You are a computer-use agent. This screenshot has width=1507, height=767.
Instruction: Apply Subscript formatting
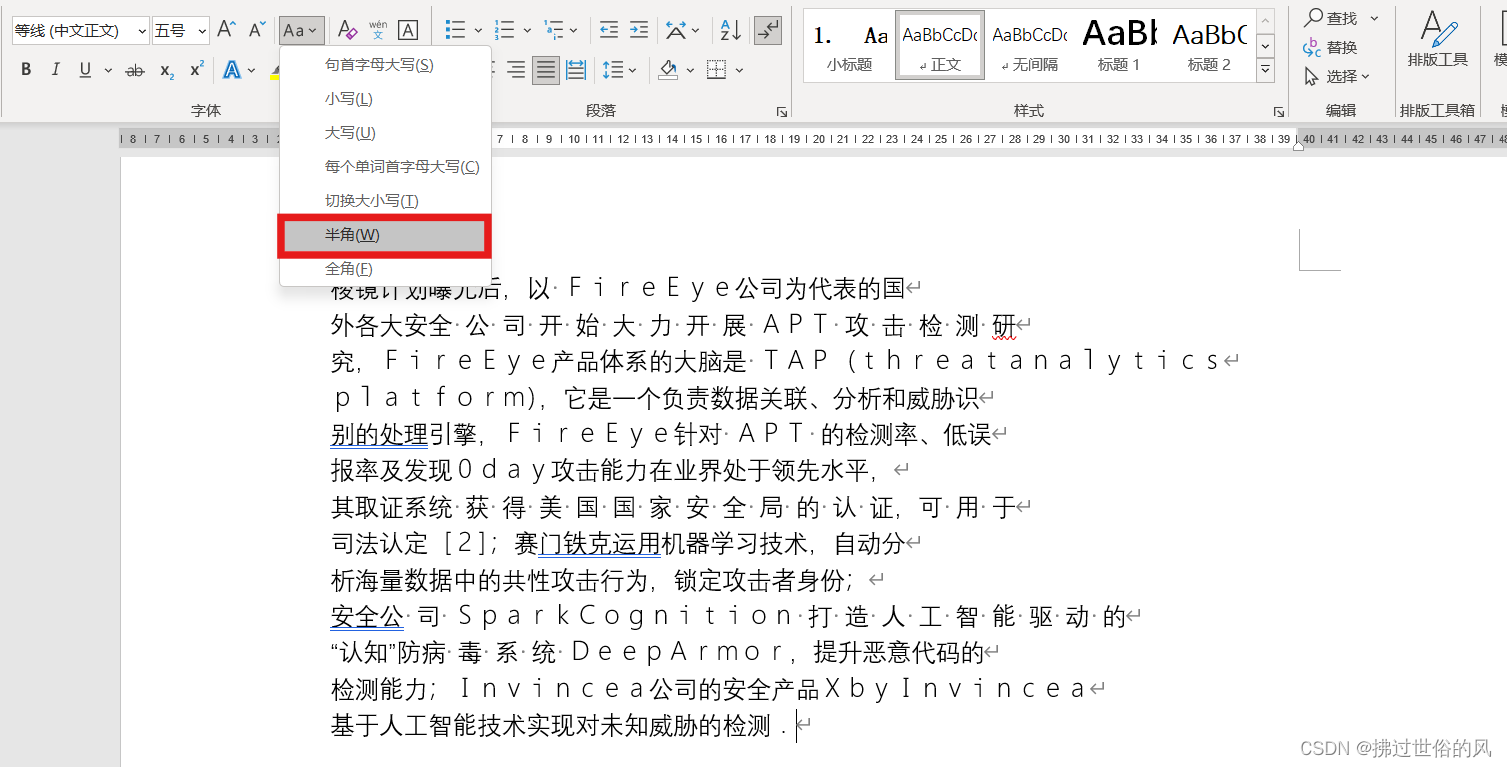tap(167, 70)
